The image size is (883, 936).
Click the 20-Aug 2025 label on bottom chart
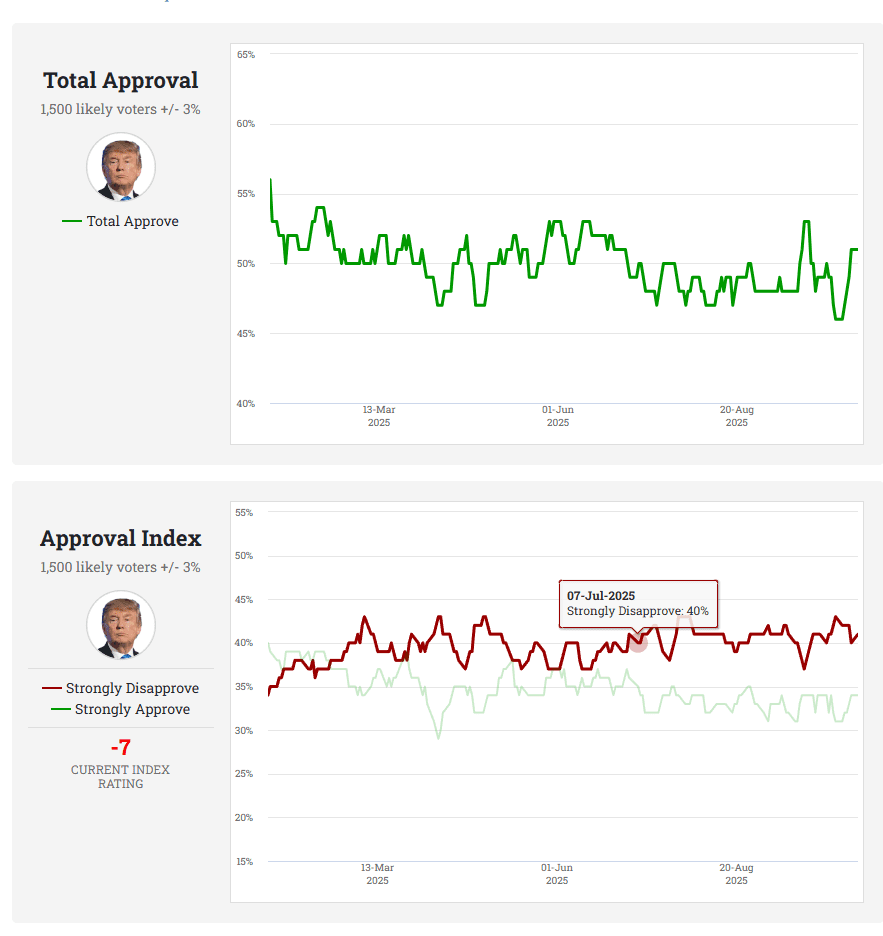(737, 874)
